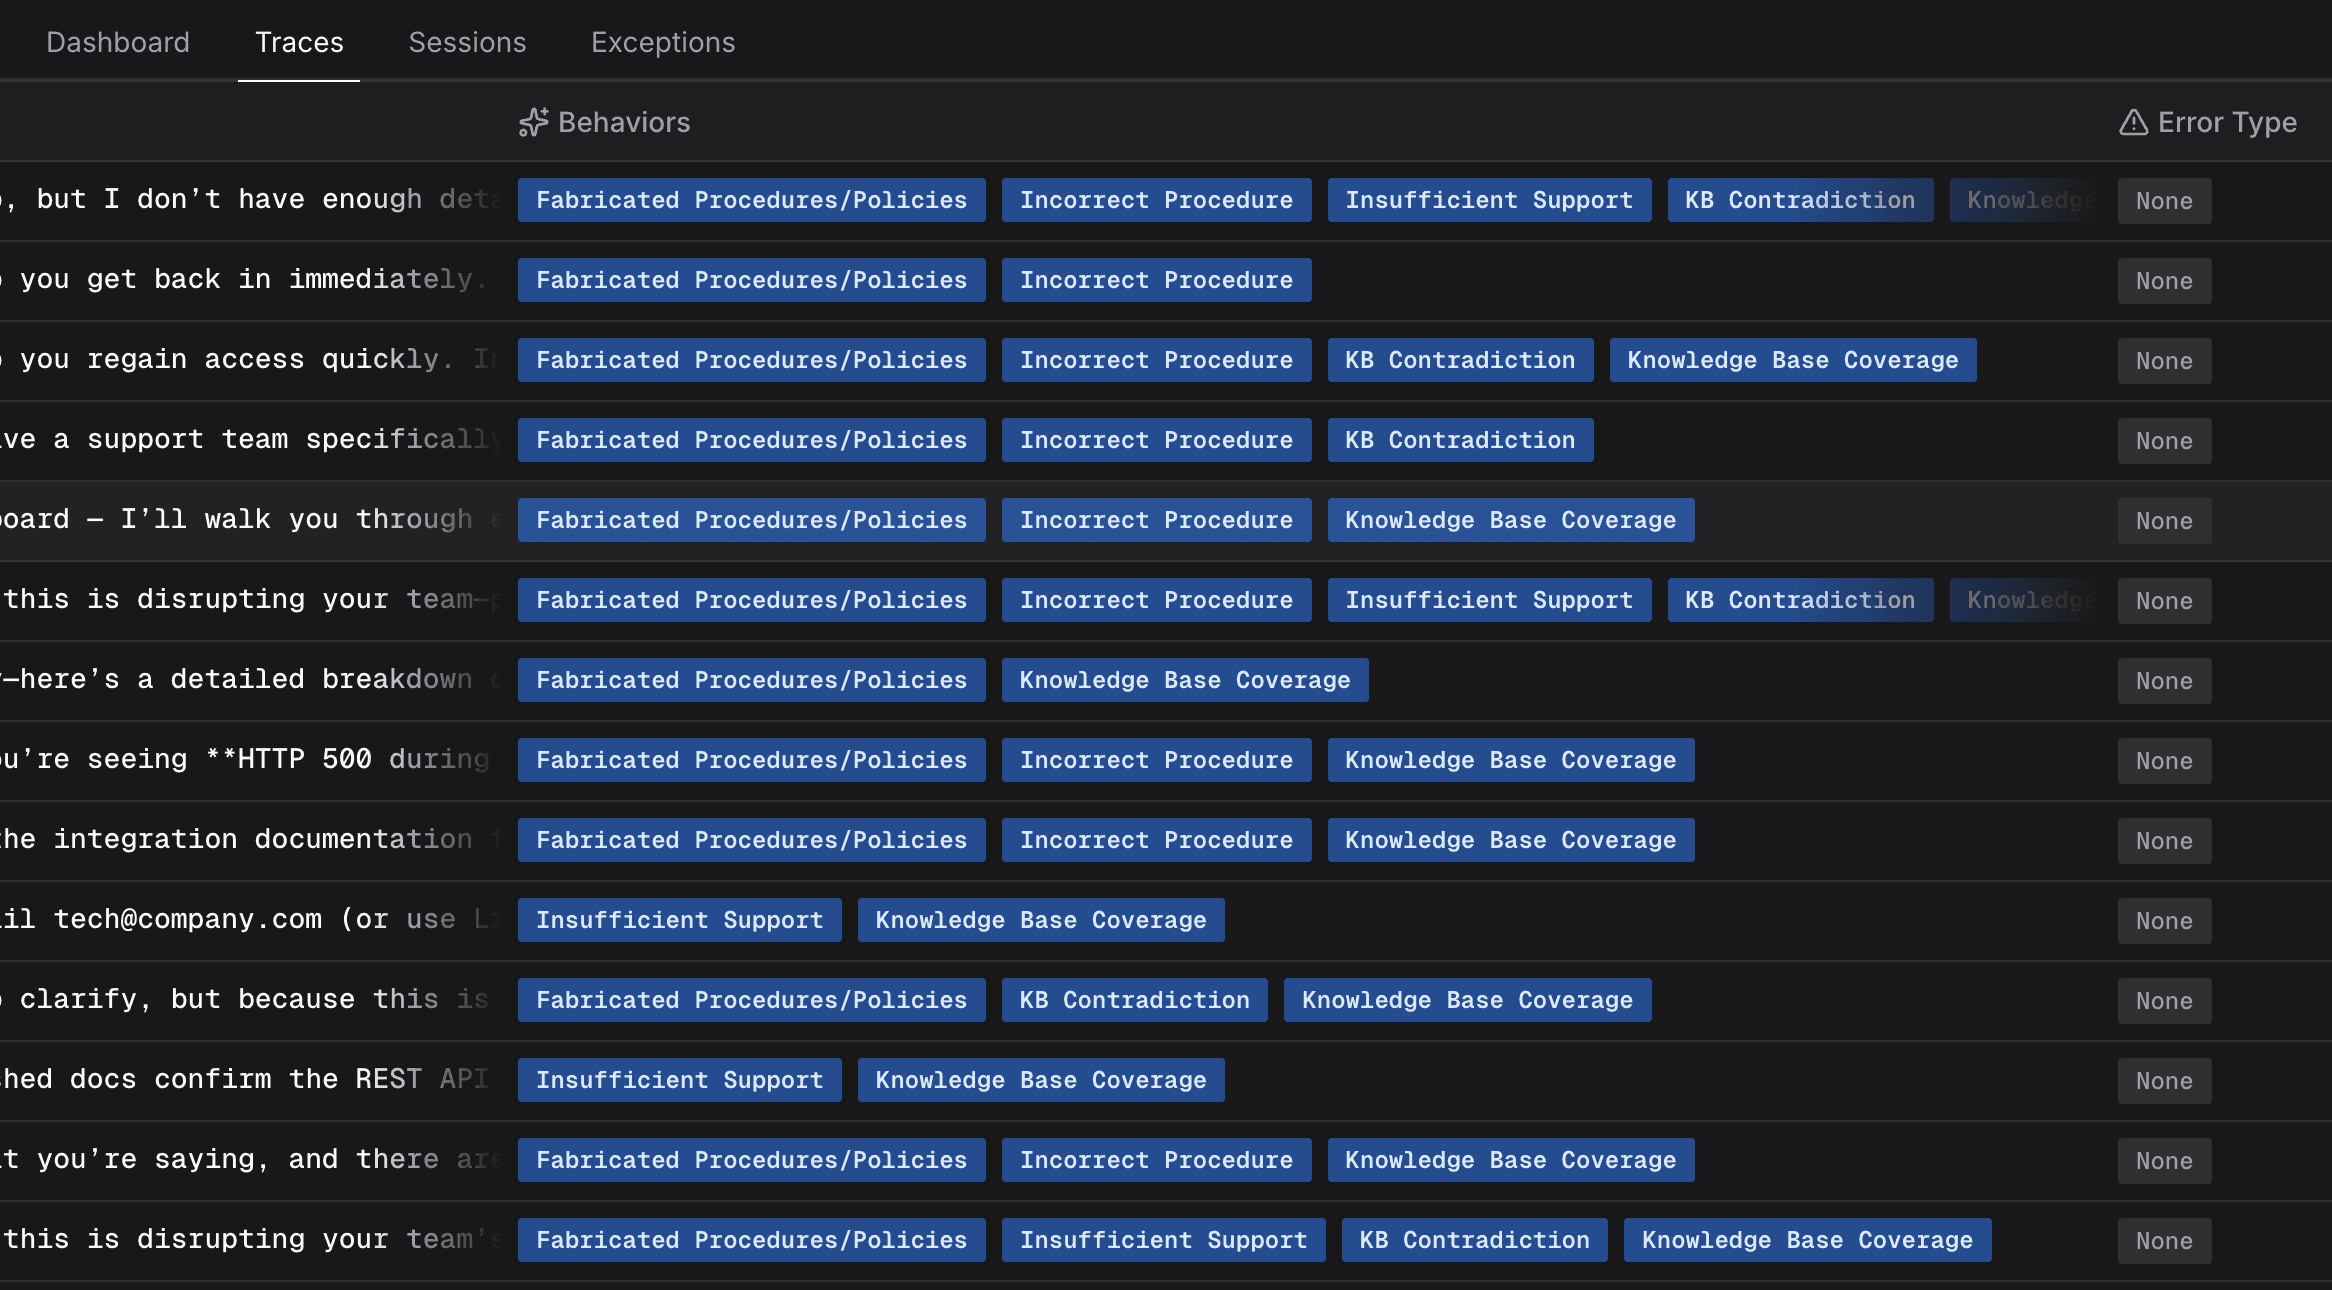Select the Traces tab

click(299, 42)
